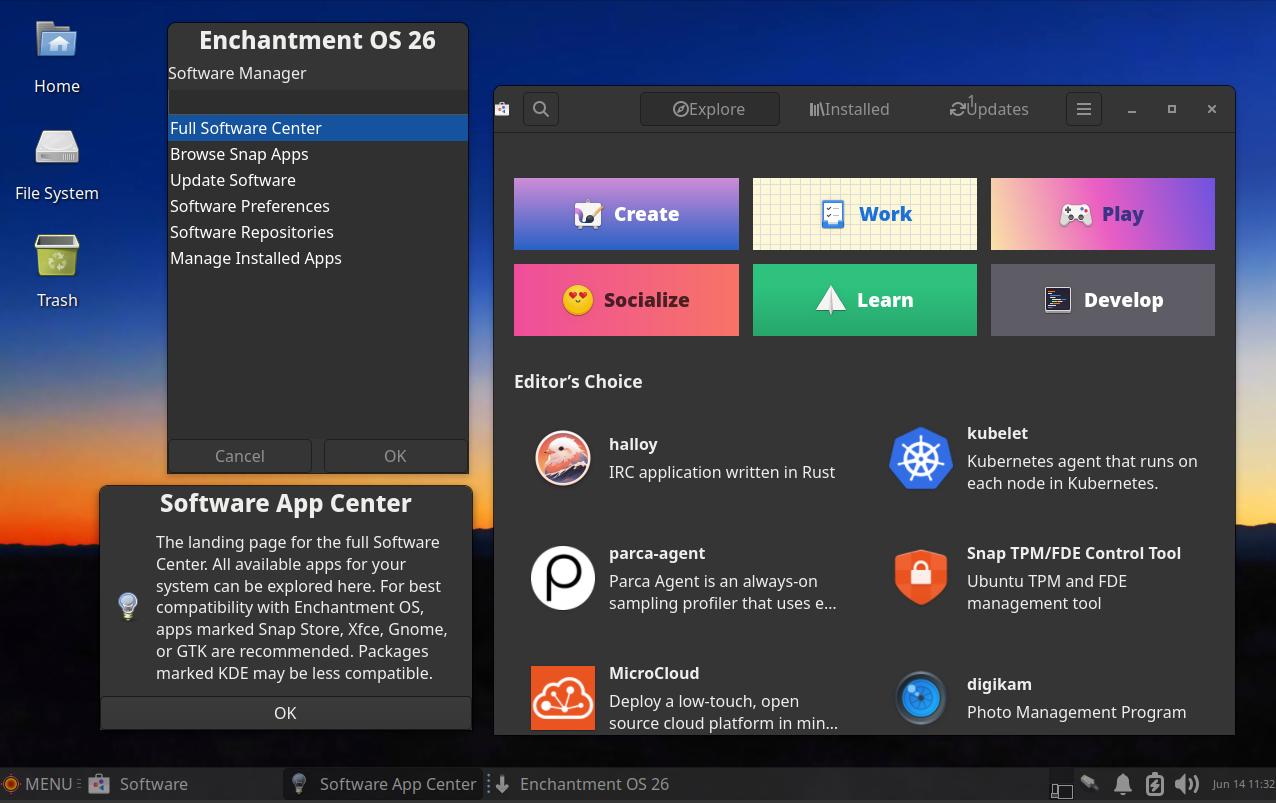Viewport: 1276px width, 803px height.
Task: Click the kubelet Kubernetes wheel icon
Action: [x=920, y=458]
